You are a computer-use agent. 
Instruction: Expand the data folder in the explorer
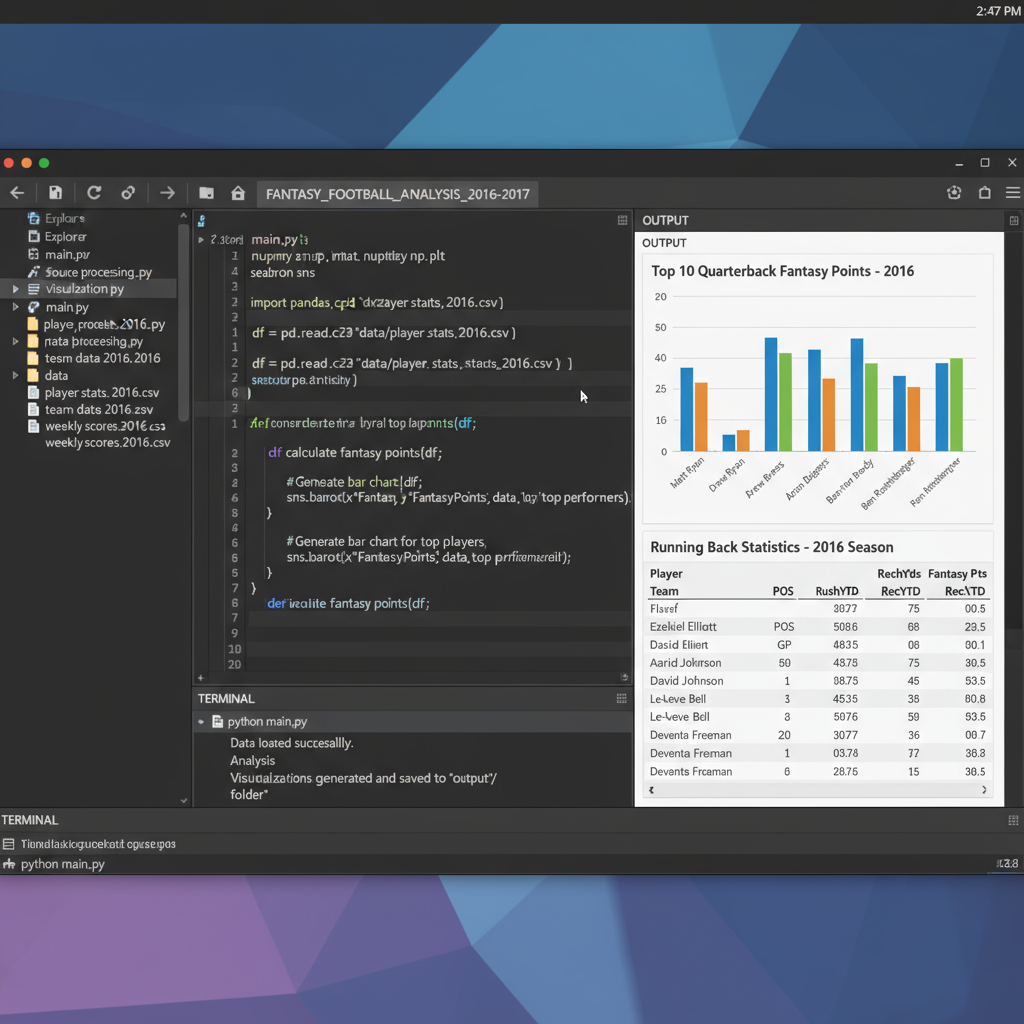click(16, 376)
